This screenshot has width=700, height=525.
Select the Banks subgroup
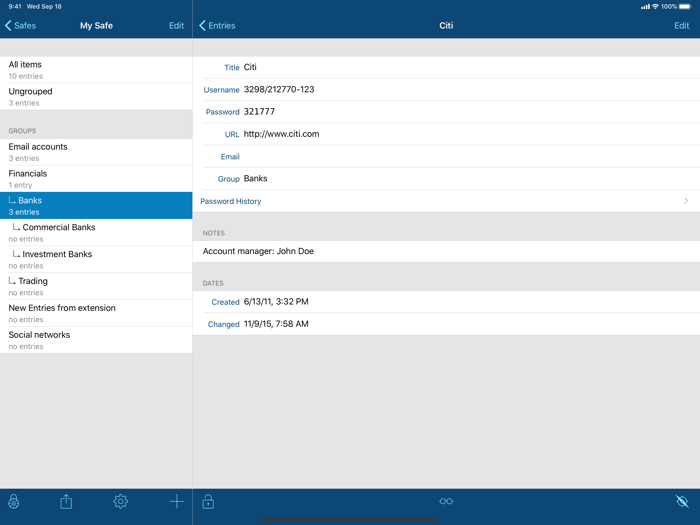click(96, 205)
